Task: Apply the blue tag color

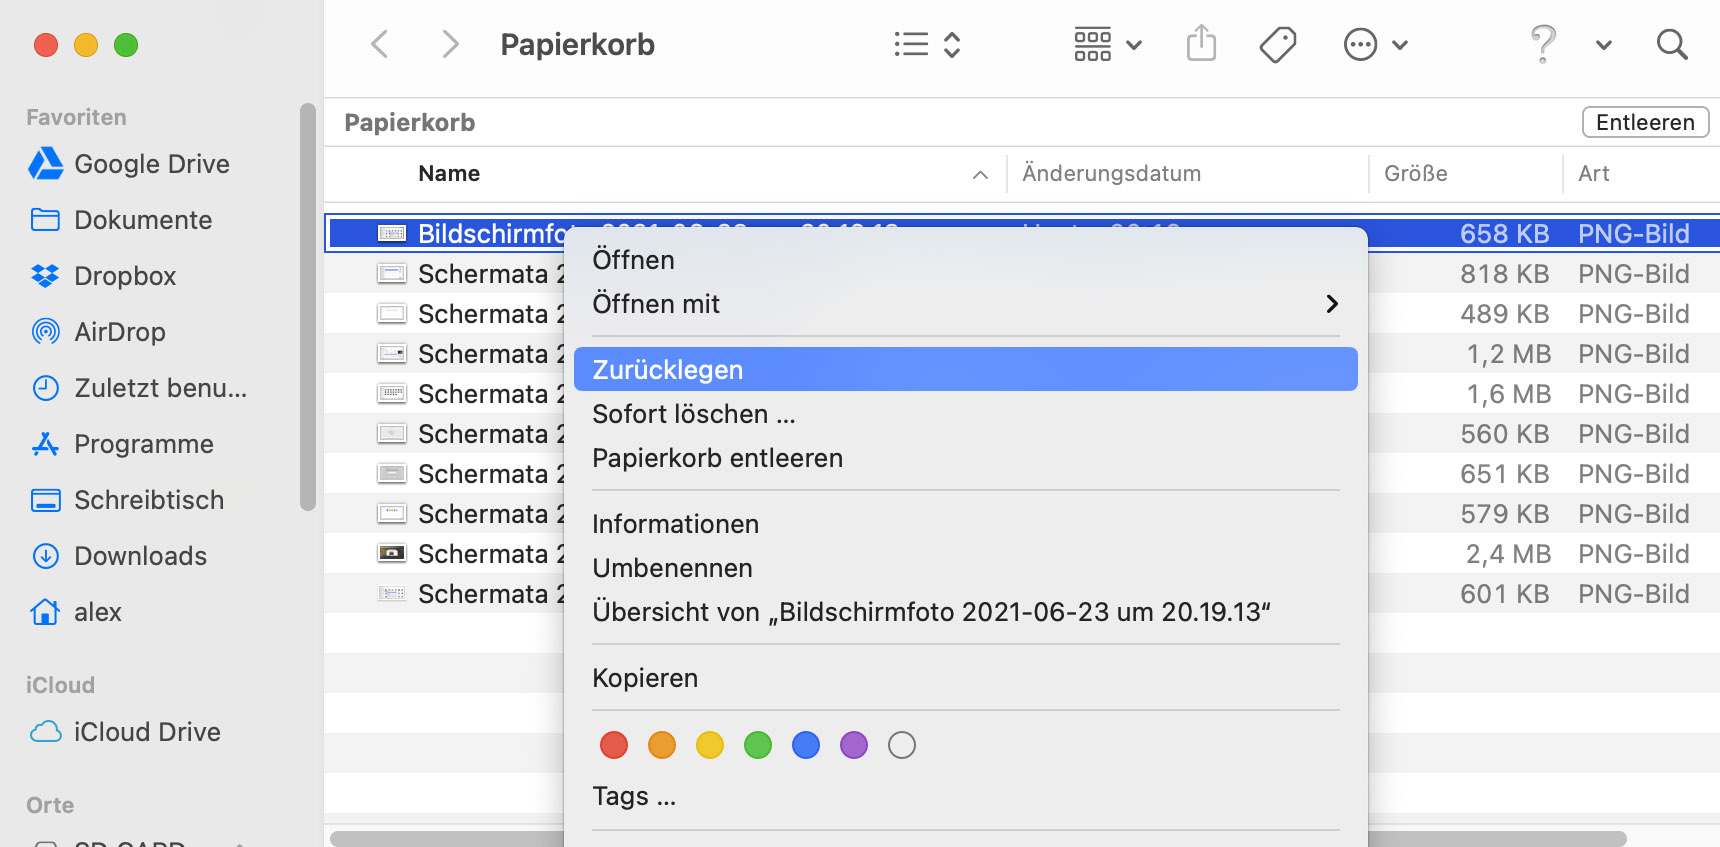Action: click(x=806, y=745)
